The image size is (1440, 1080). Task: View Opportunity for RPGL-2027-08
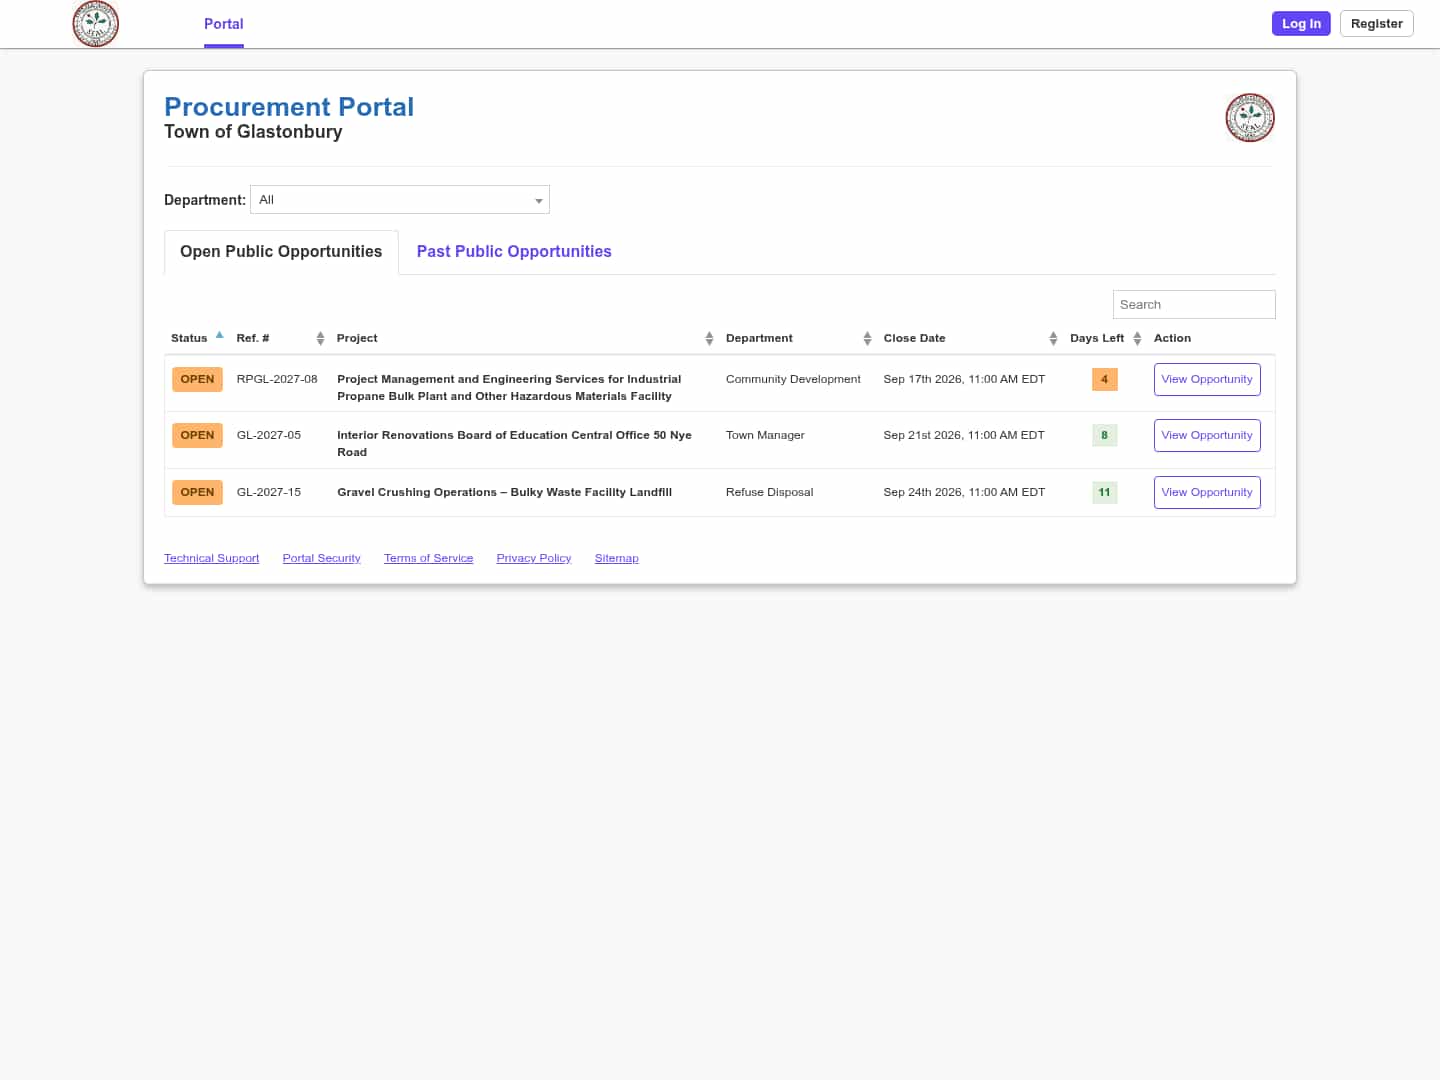point(1207,379)
